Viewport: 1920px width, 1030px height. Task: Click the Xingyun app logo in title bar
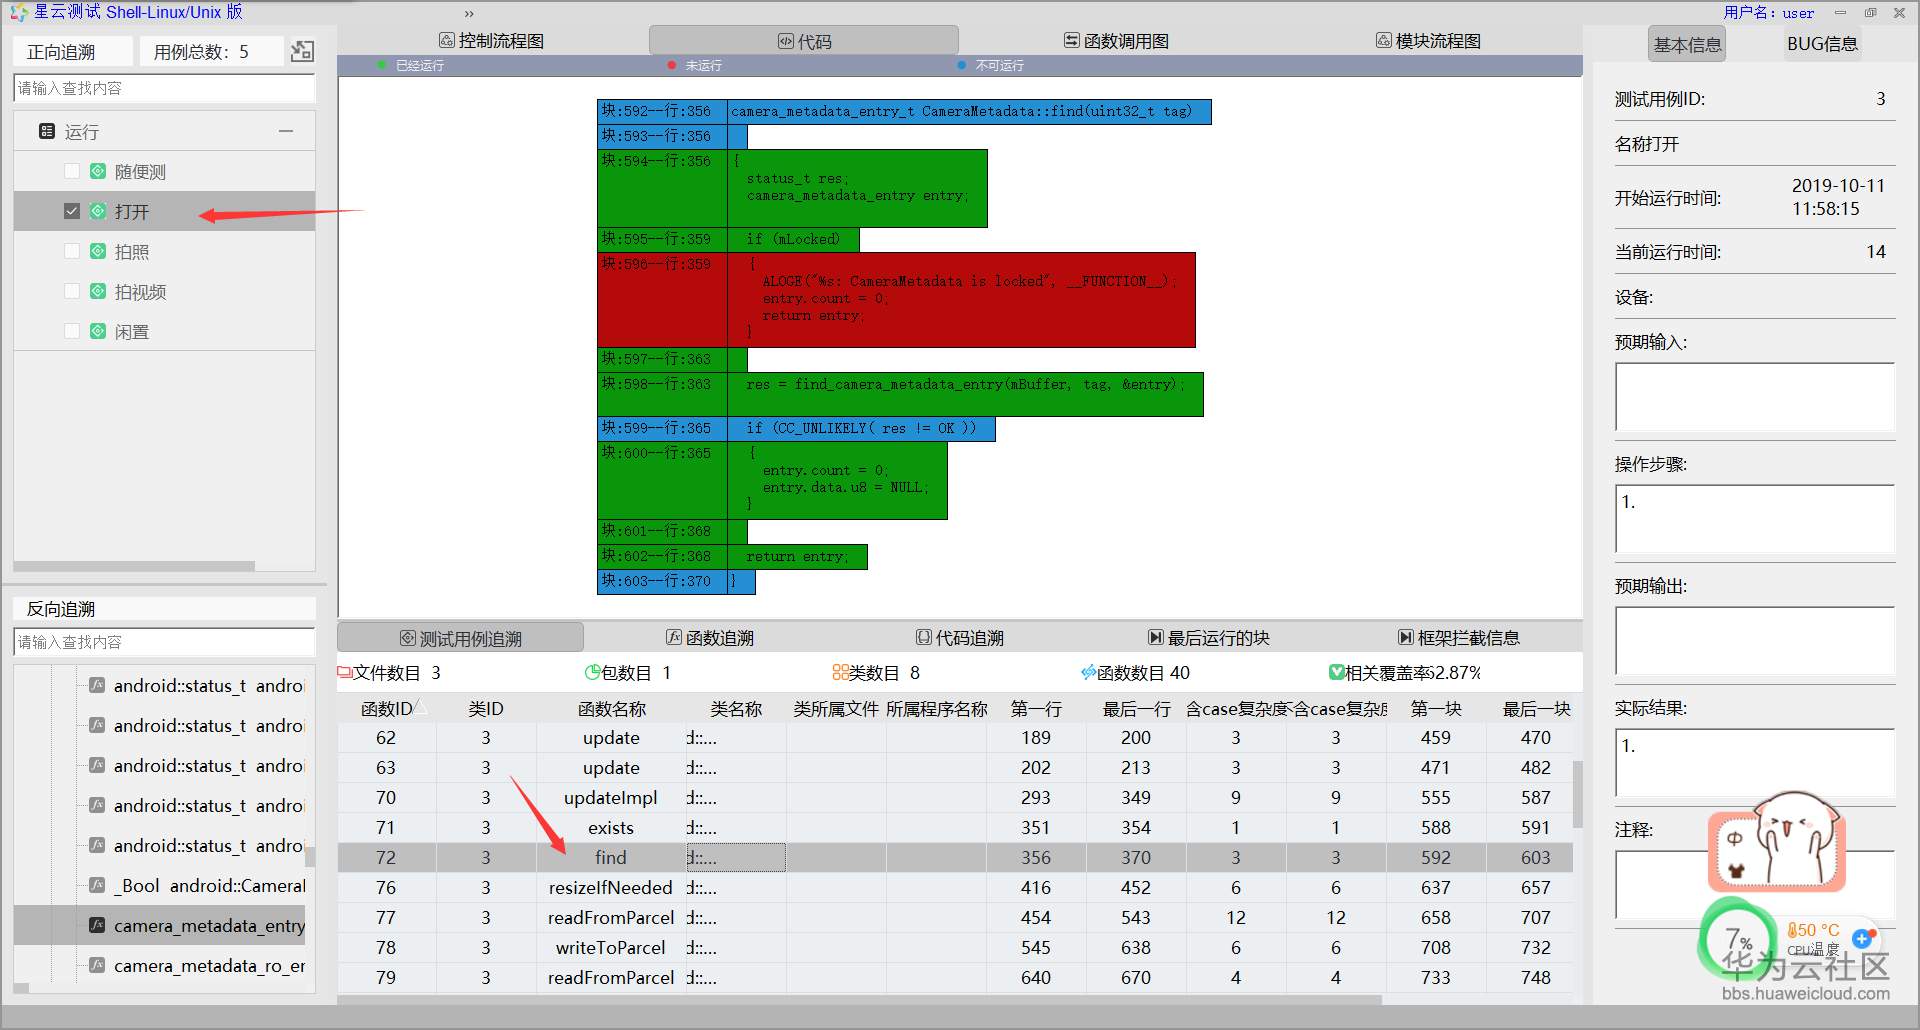click(x=19, y=12)
